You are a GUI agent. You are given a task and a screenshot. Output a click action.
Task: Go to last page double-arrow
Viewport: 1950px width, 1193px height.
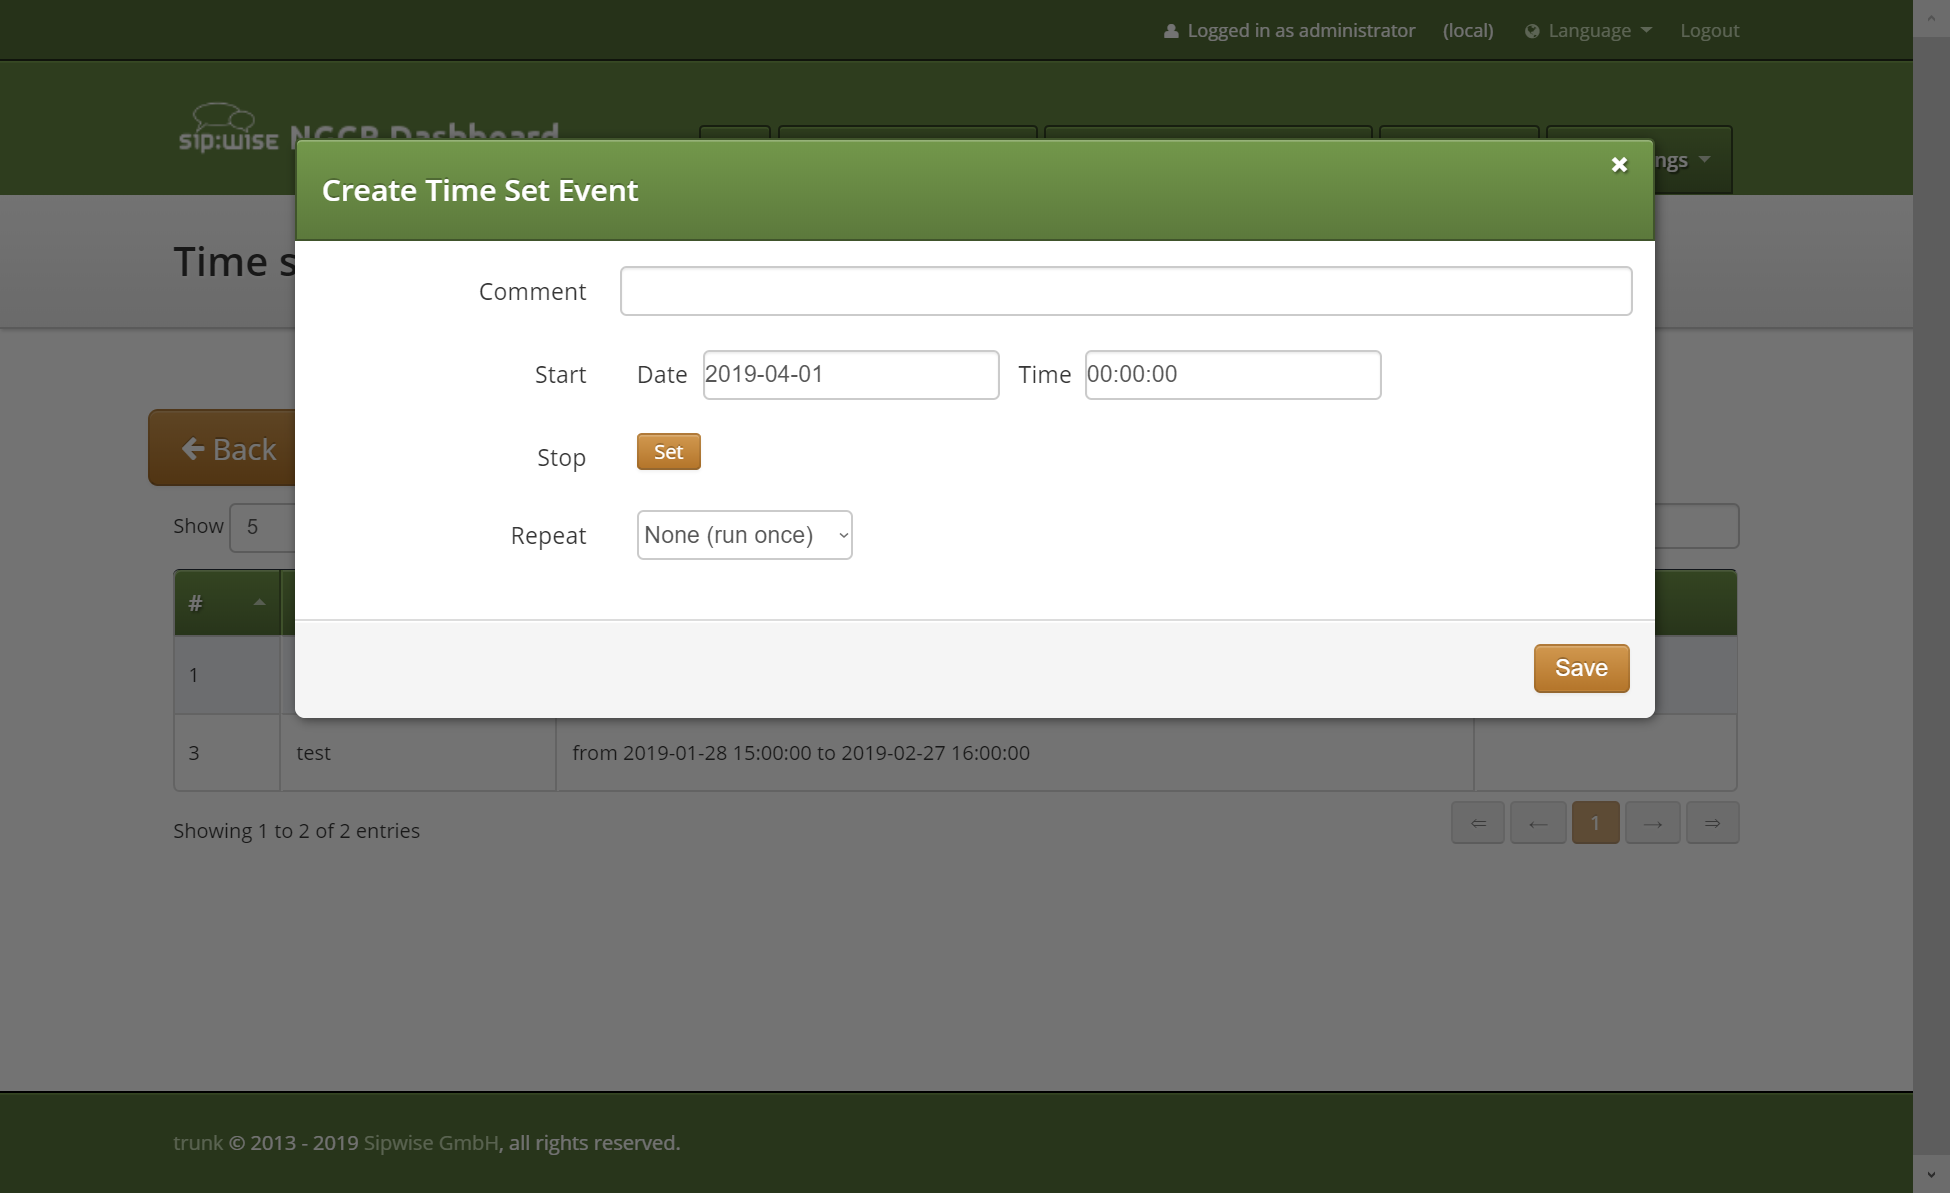click(1712, 823)
